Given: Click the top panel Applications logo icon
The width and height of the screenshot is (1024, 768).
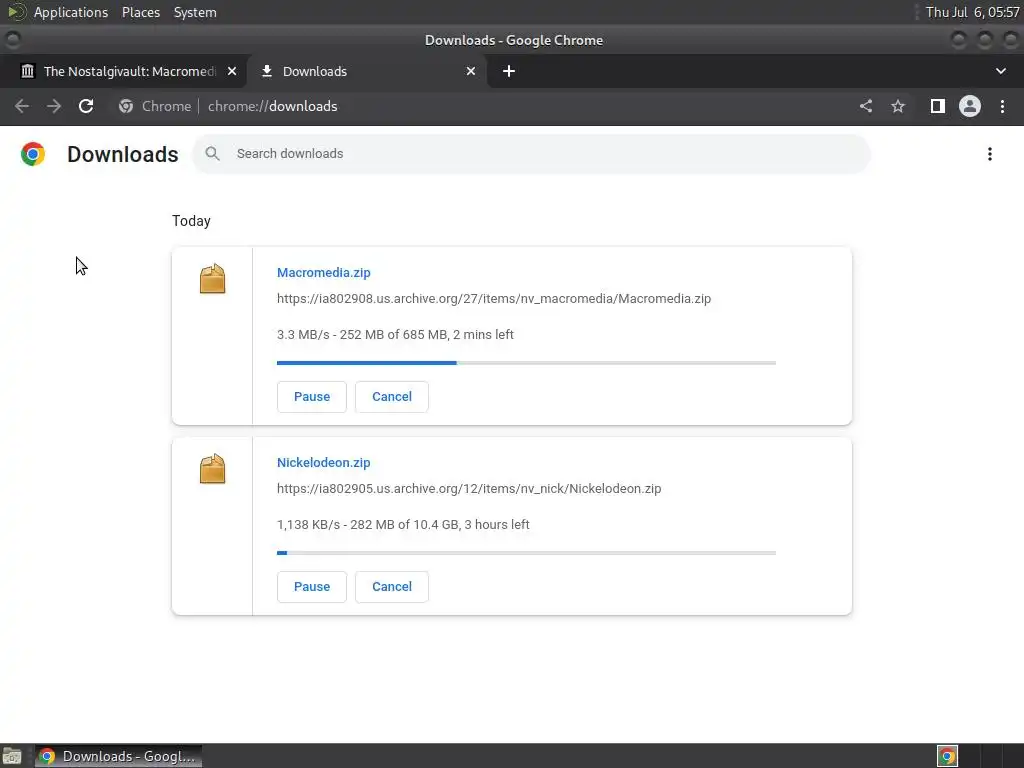Looking at the screenshot, I should [16, 12].
